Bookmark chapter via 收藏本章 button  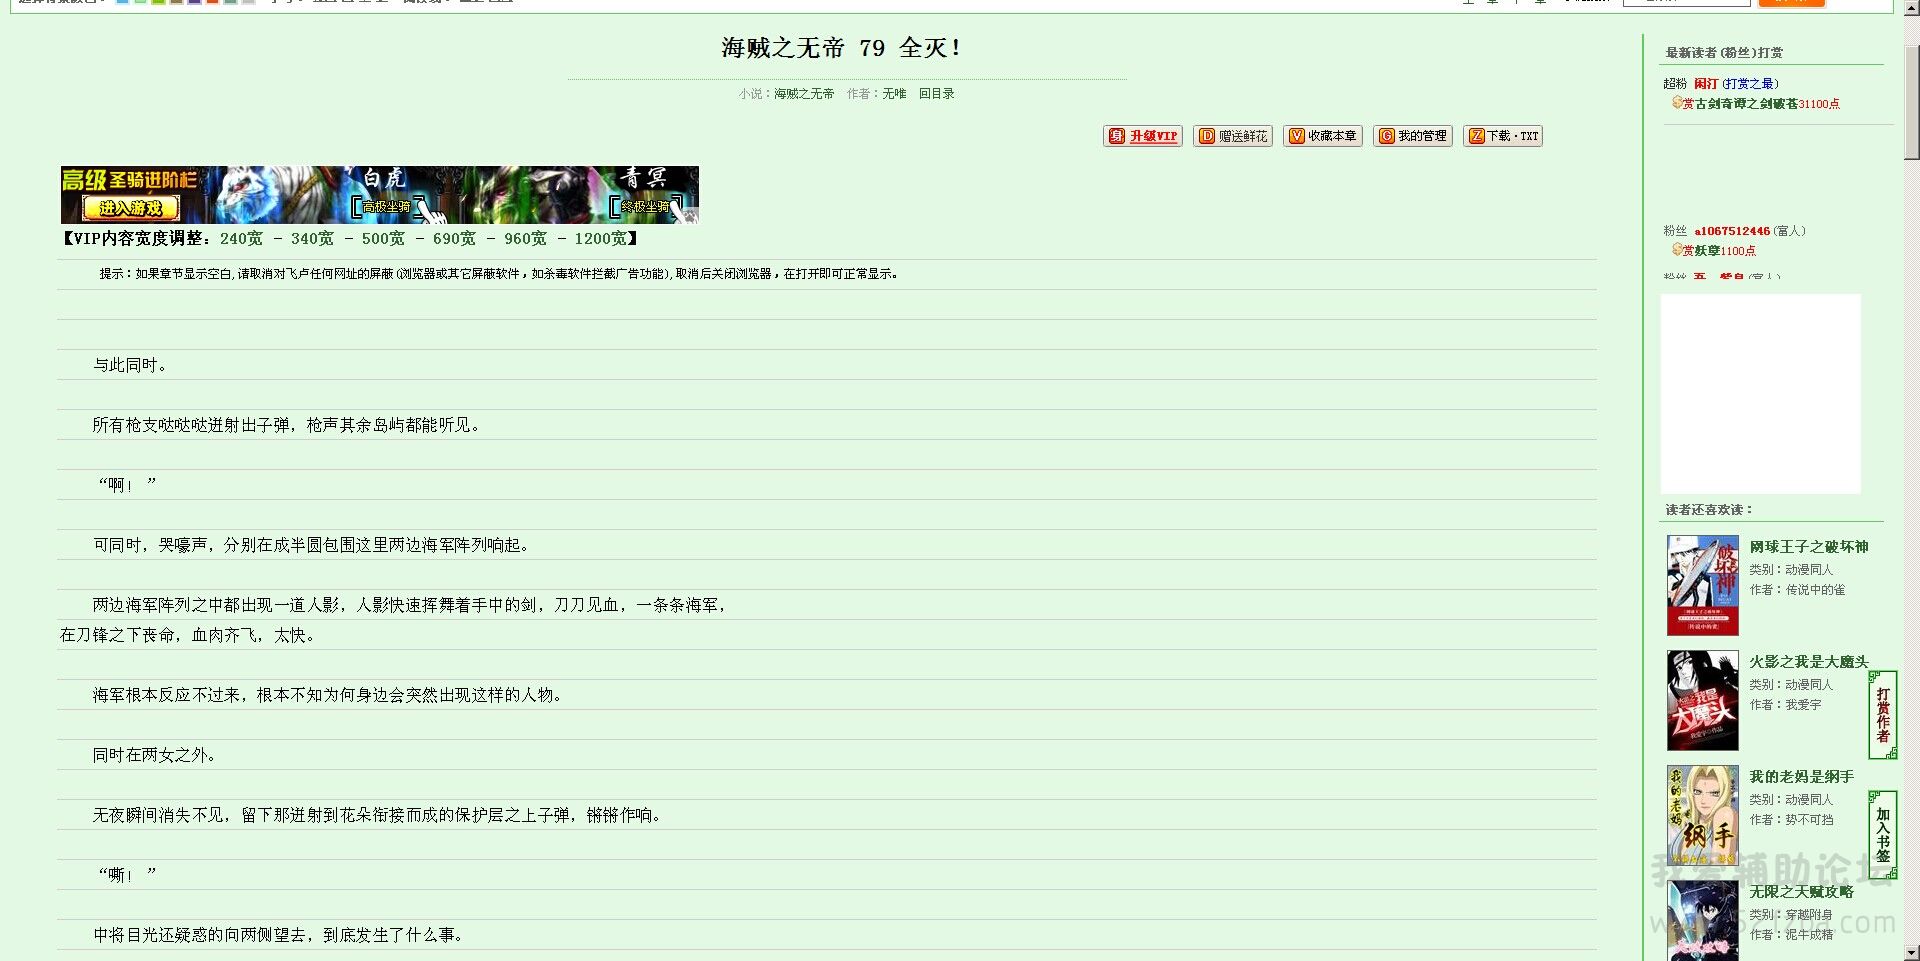click(x=1323, y=136)
